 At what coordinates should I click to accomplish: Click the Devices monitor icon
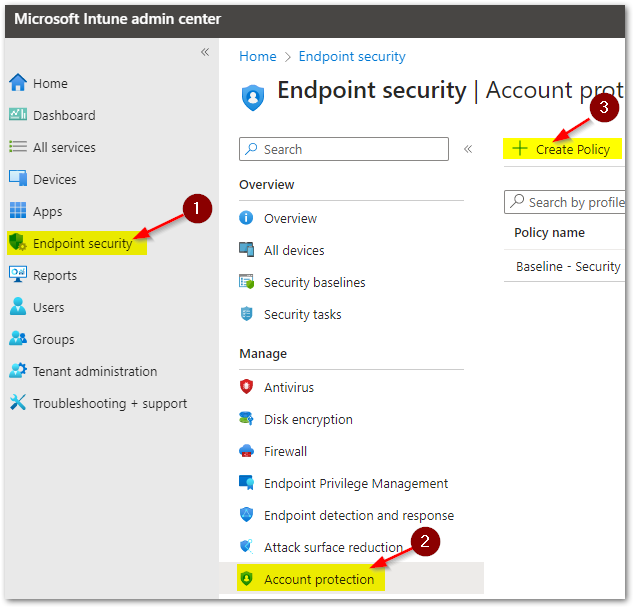click(x=18, y=178)
